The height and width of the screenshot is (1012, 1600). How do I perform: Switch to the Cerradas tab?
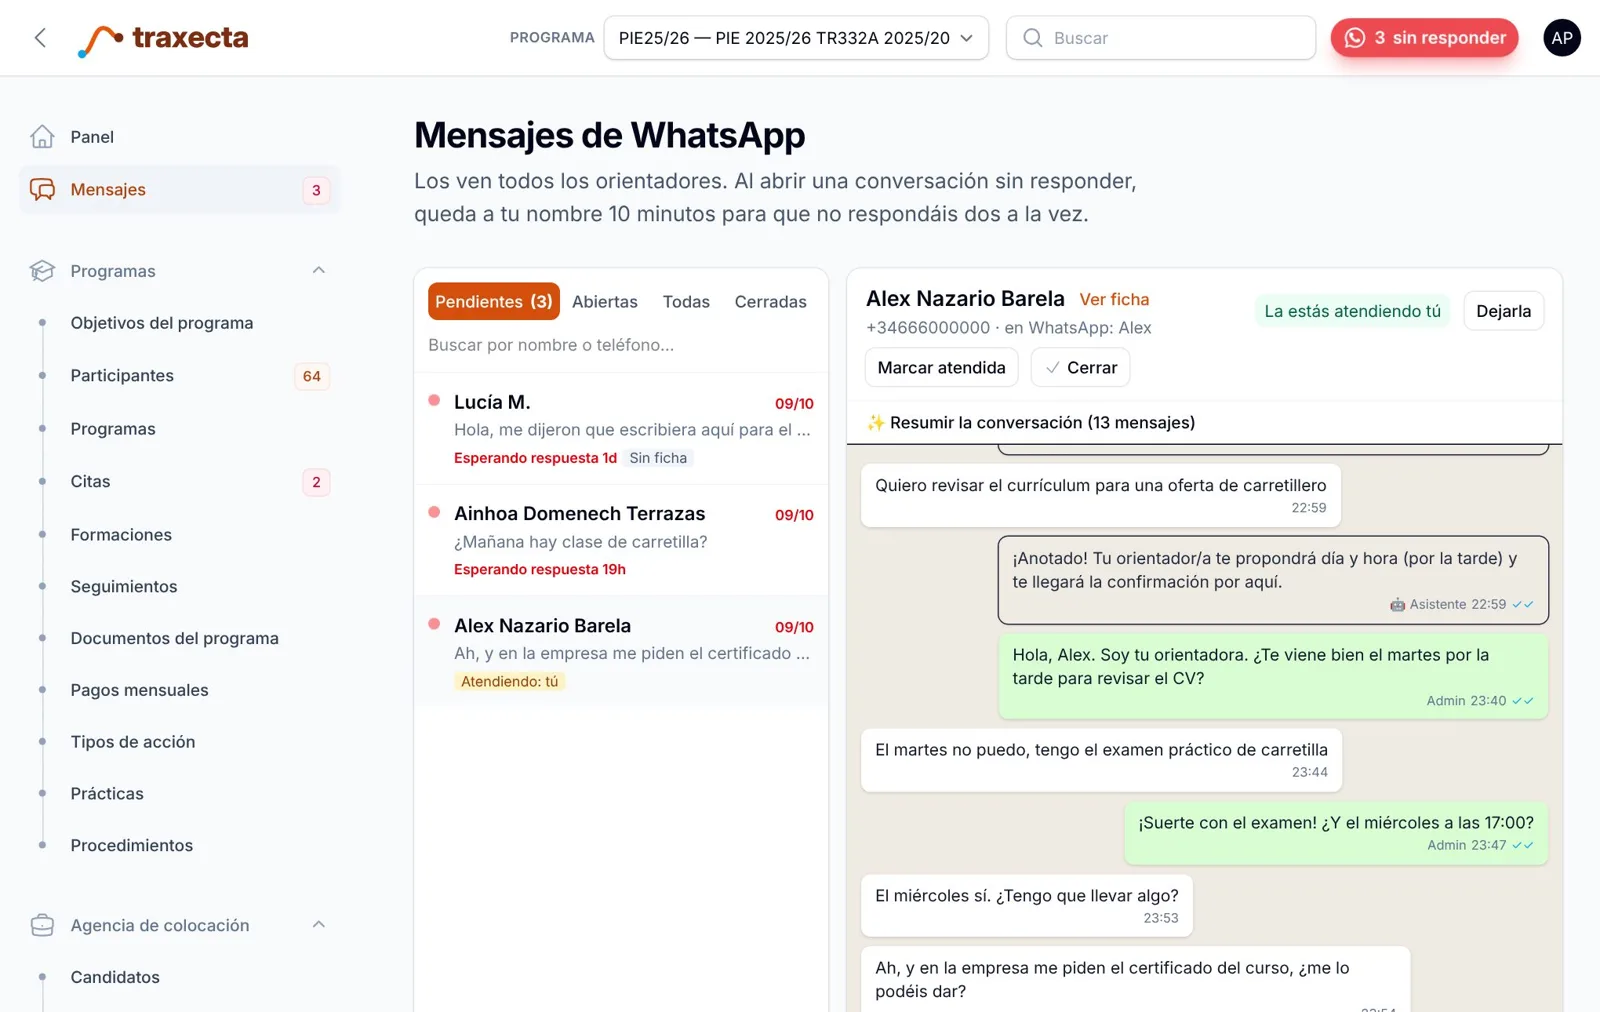coord(770,302)
